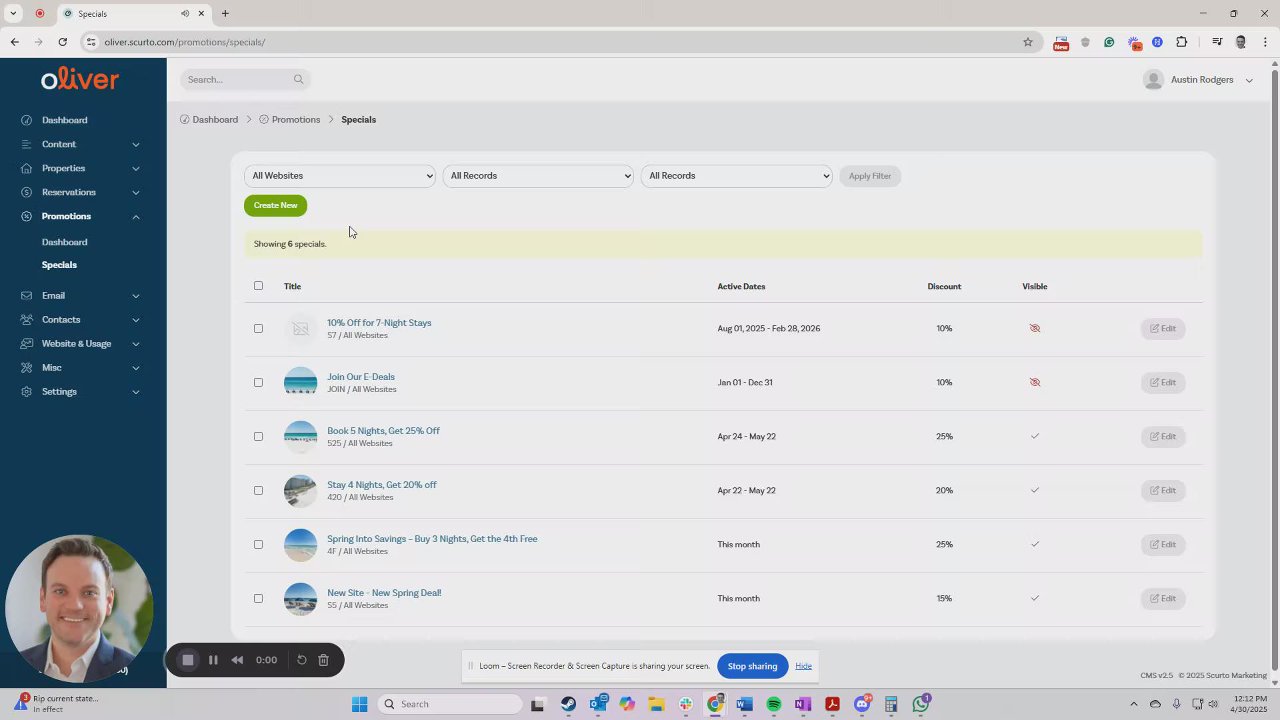Check the Spring Into Savings row
1280x720 pixels.
pos(258,544)
